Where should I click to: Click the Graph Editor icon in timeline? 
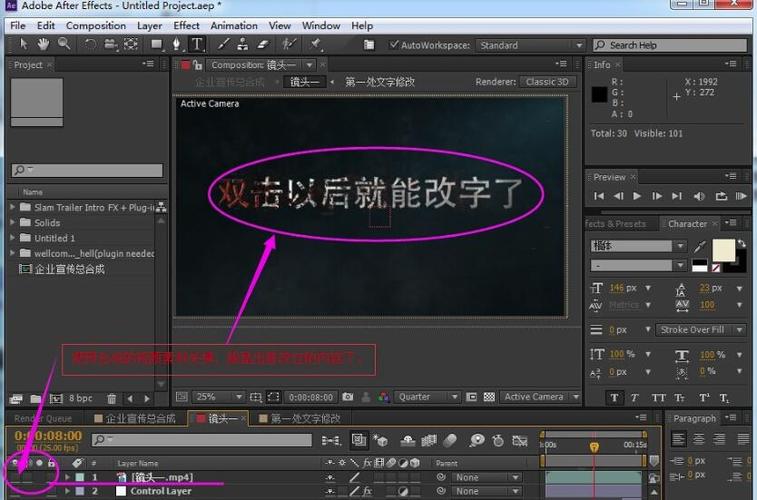[x=519, y=440]
